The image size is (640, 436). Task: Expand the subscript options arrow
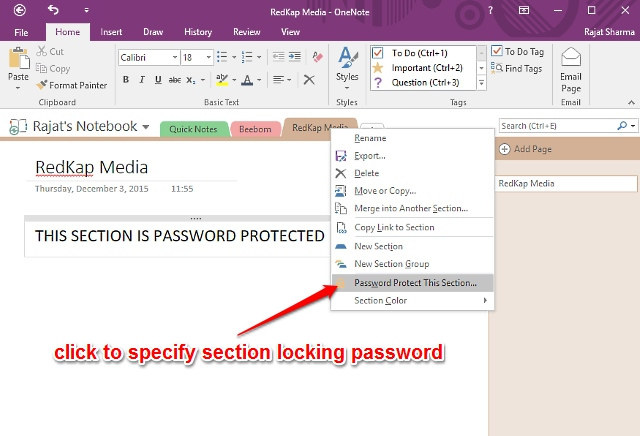202,80
